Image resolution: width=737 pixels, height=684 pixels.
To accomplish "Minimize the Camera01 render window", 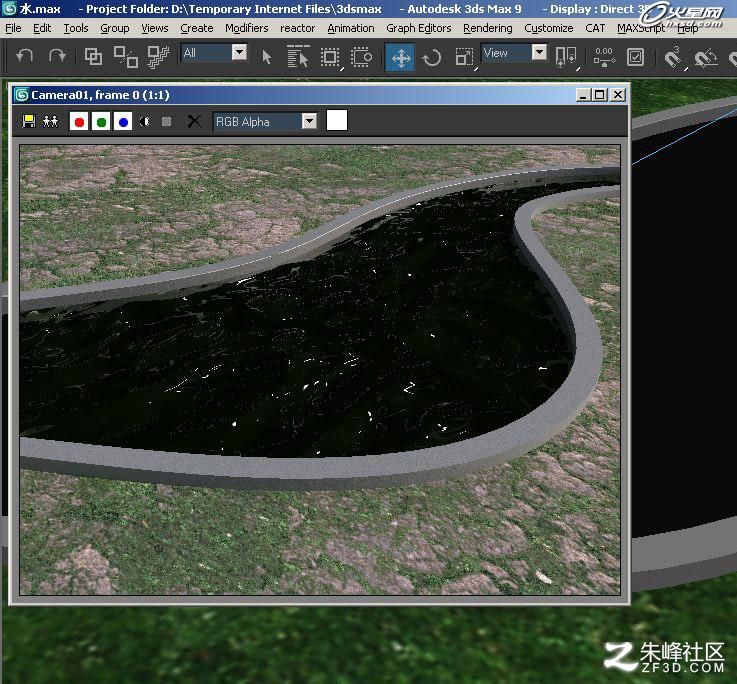I will (x=583, y=95).
